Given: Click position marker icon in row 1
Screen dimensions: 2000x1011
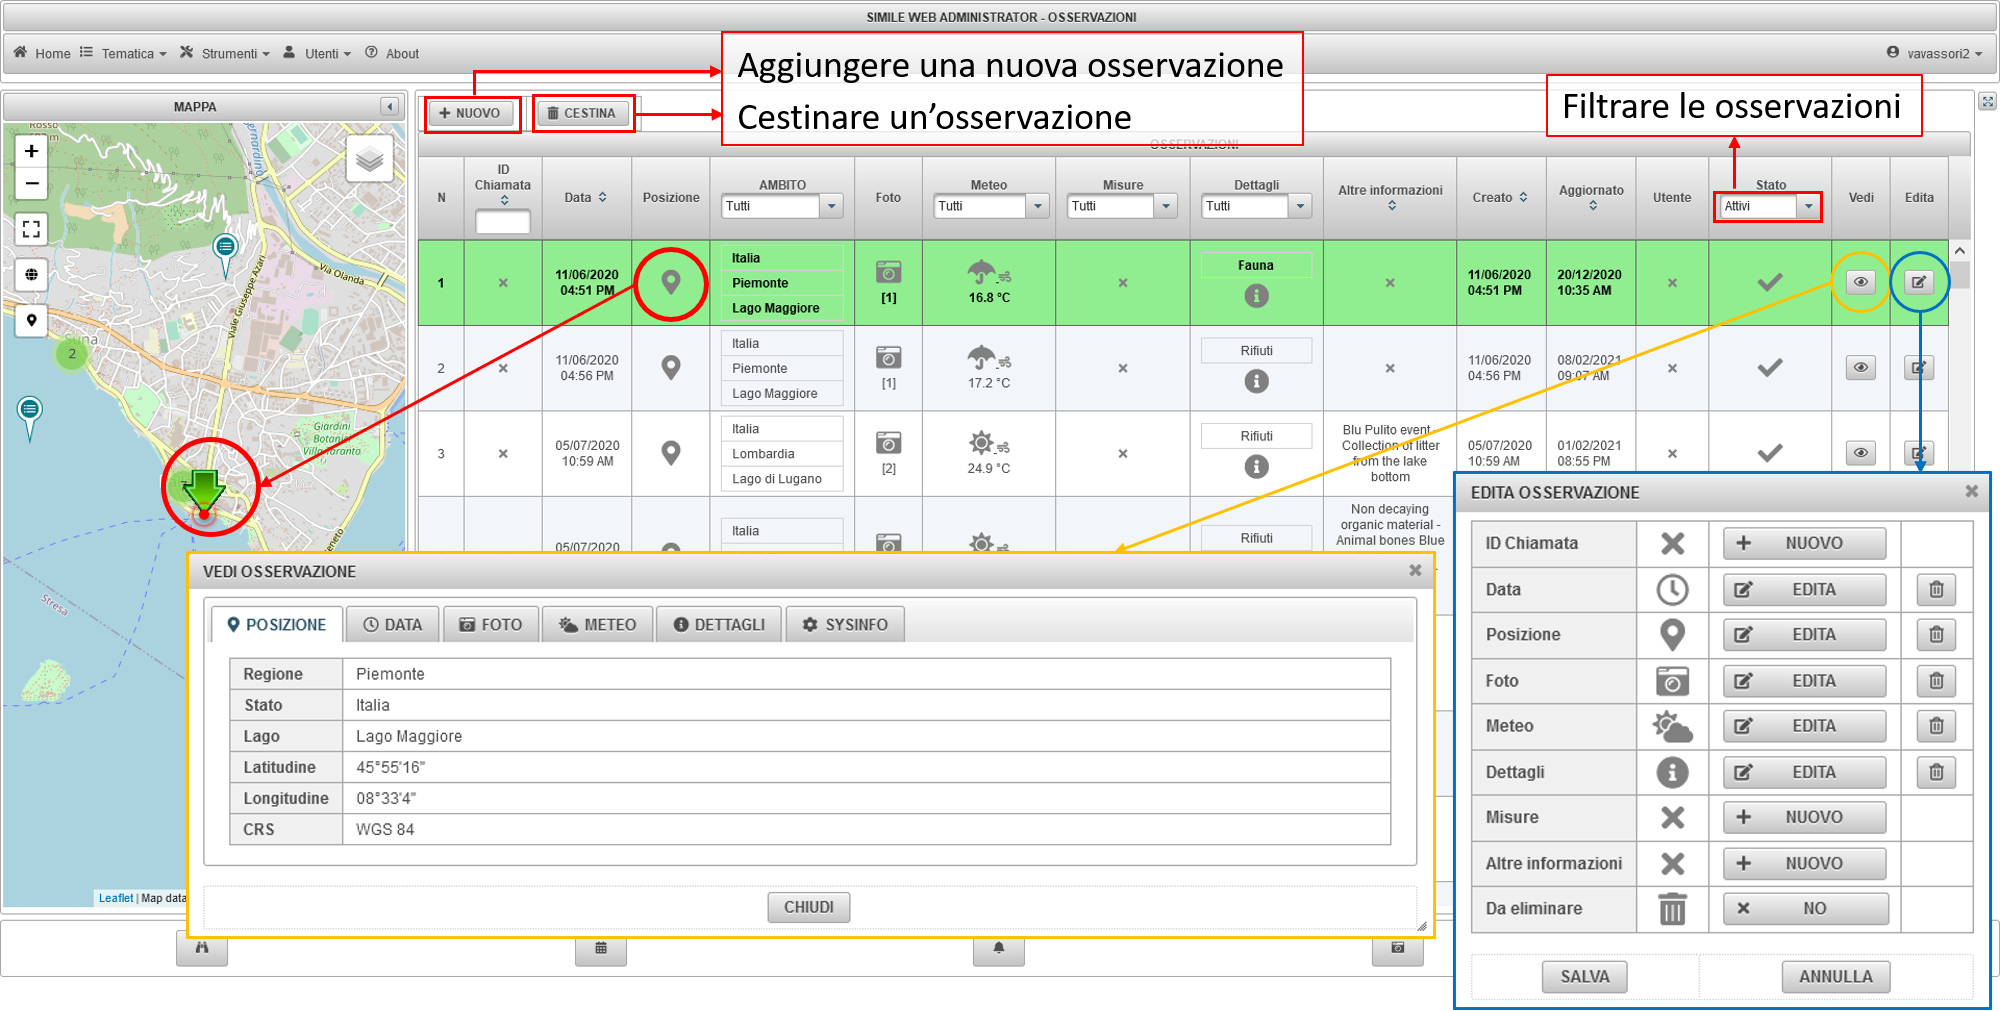Looking at the screenshot, I should tap(671, 283).
